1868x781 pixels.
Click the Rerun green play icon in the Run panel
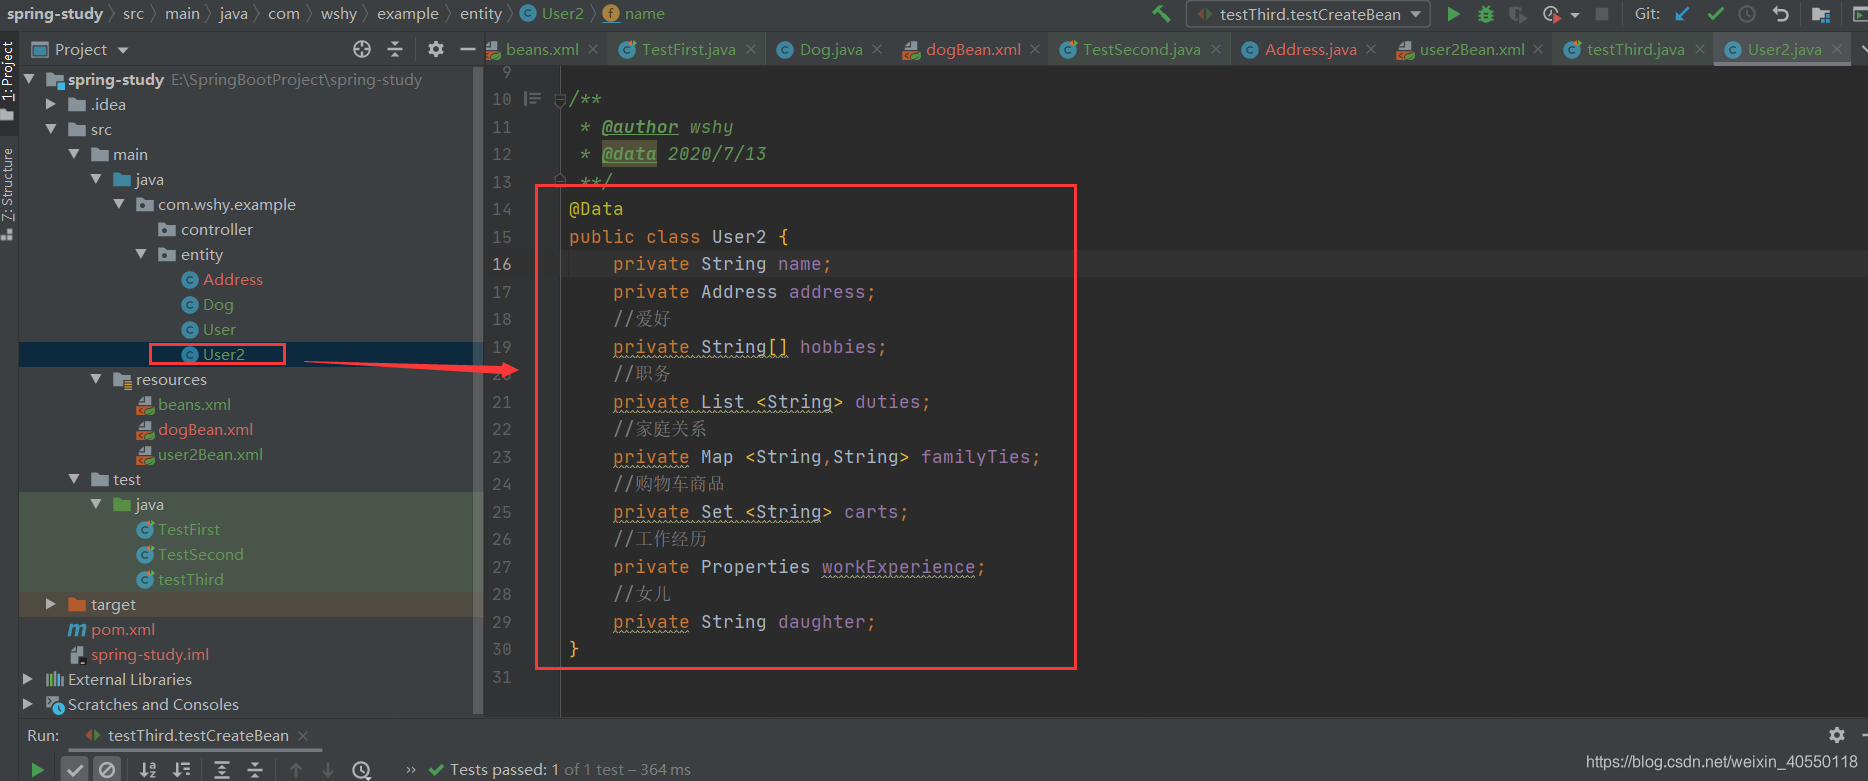[37, 769]
